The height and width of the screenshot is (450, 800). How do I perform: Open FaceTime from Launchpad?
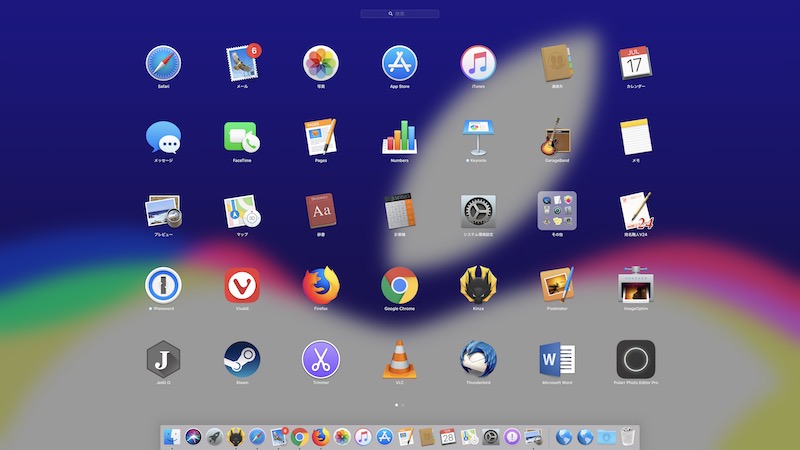(242, 137)
